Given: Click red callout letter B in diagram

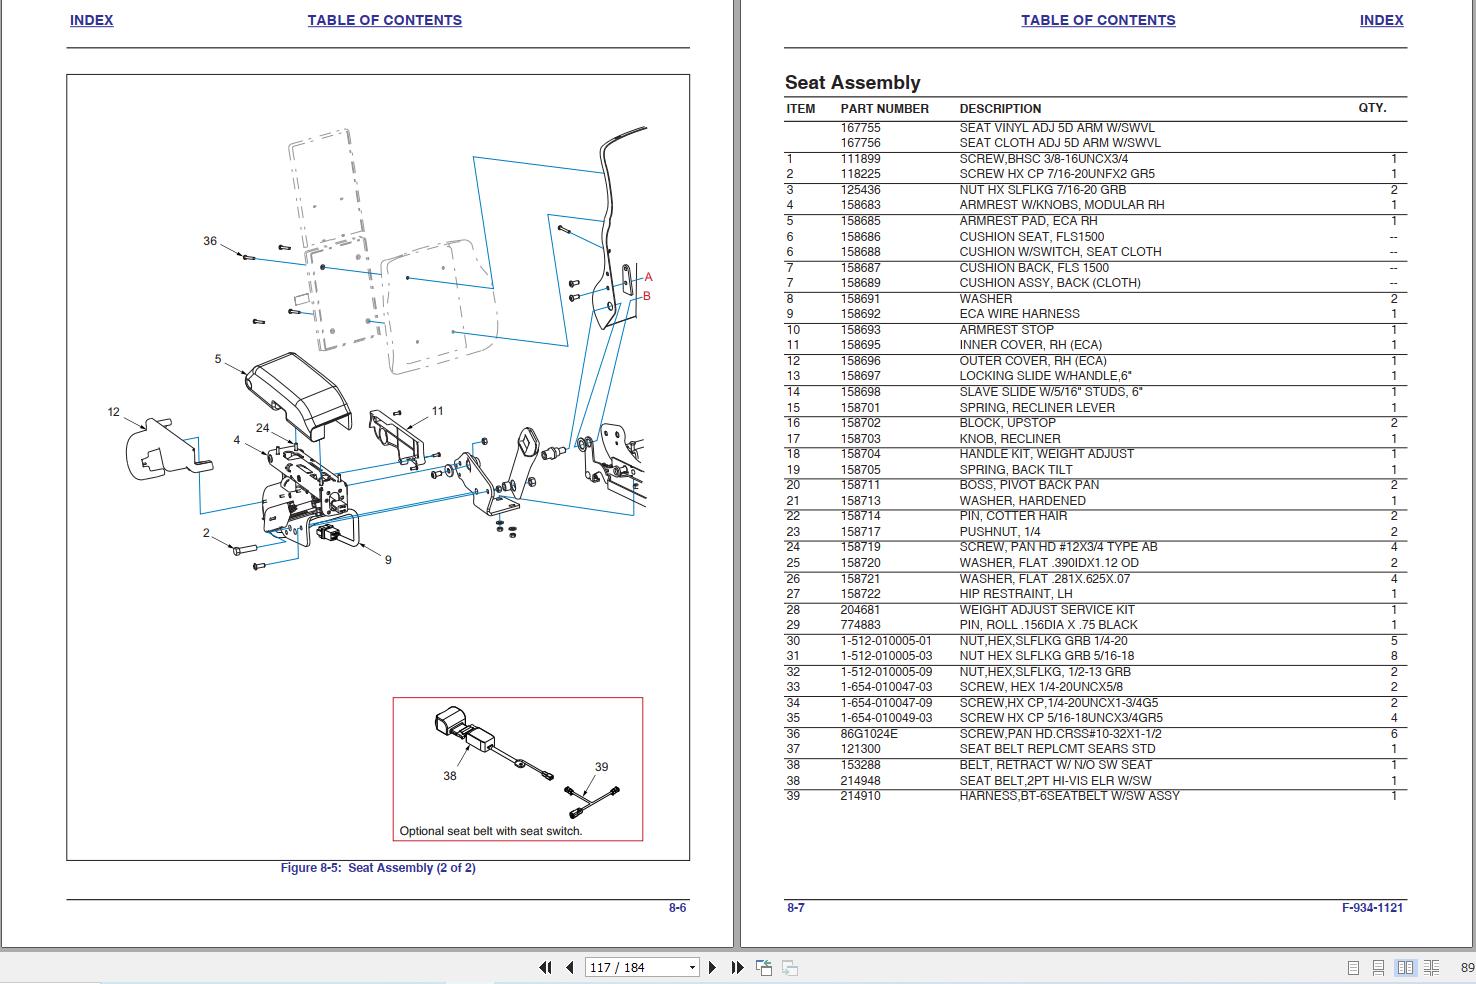Looking at the screenshot, I should point(647,296).
